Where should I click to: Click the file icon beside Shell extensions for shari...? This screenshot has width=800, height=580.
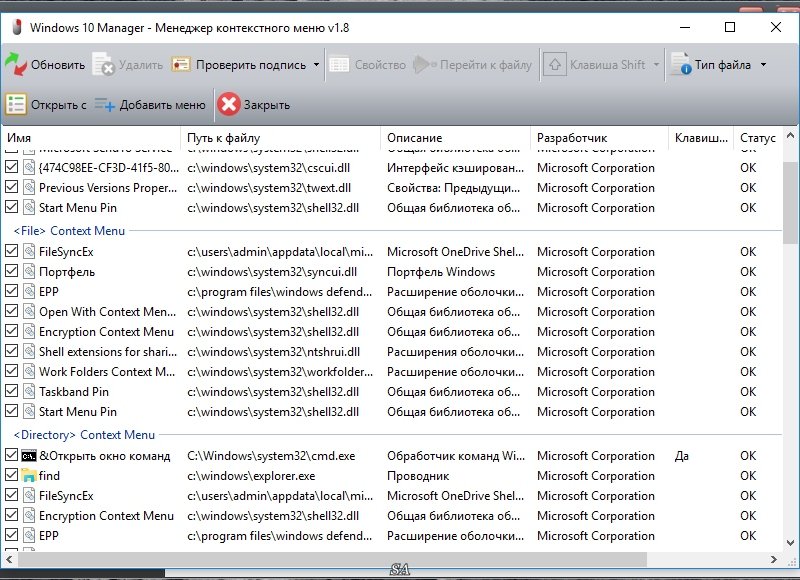pyautogui.click(x=29, y=352)
